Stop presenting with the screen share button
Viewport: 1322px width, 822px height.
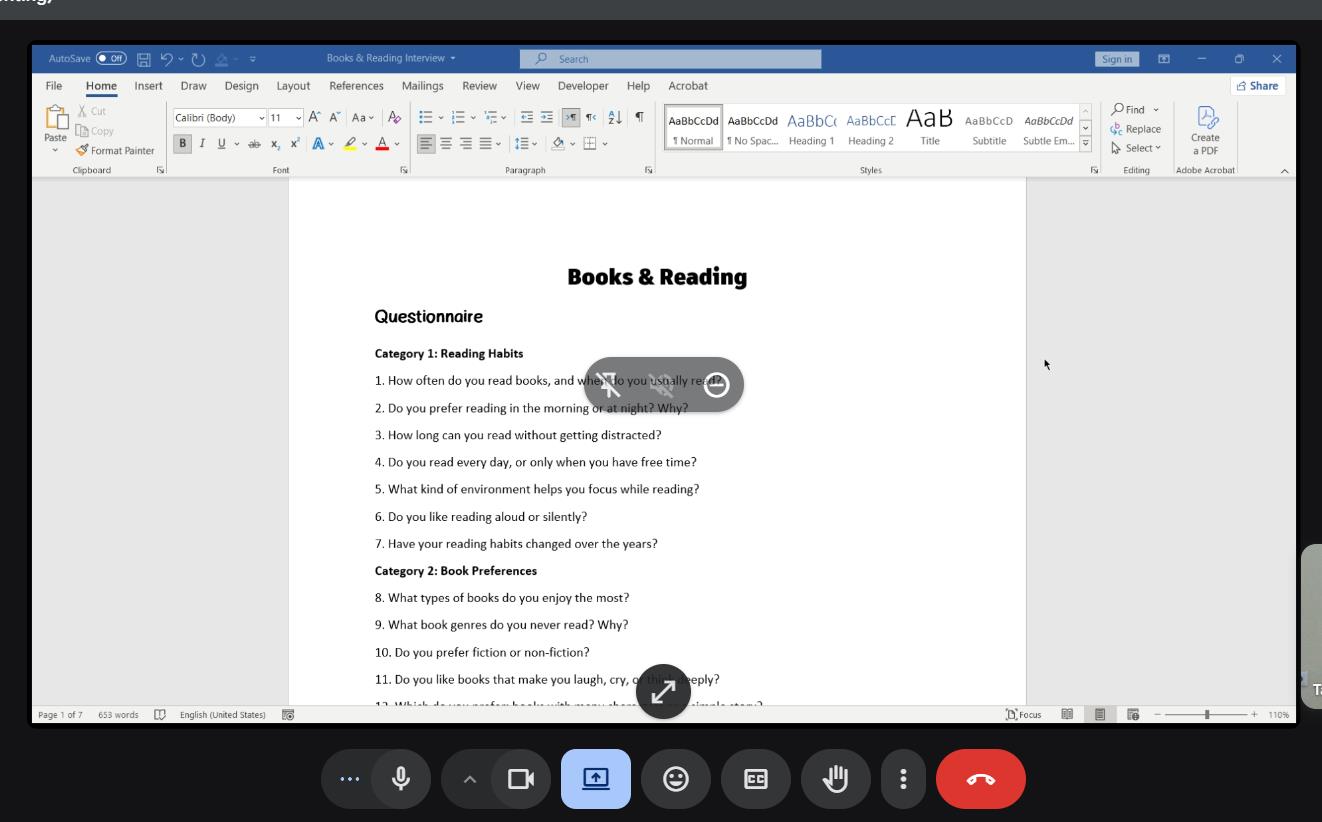pos(595,779)
